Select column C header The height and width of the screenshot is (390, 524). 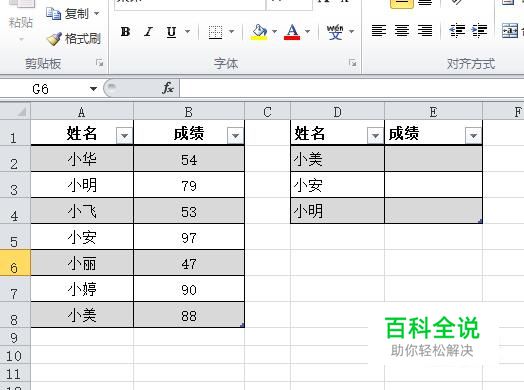tap(267, 112)
